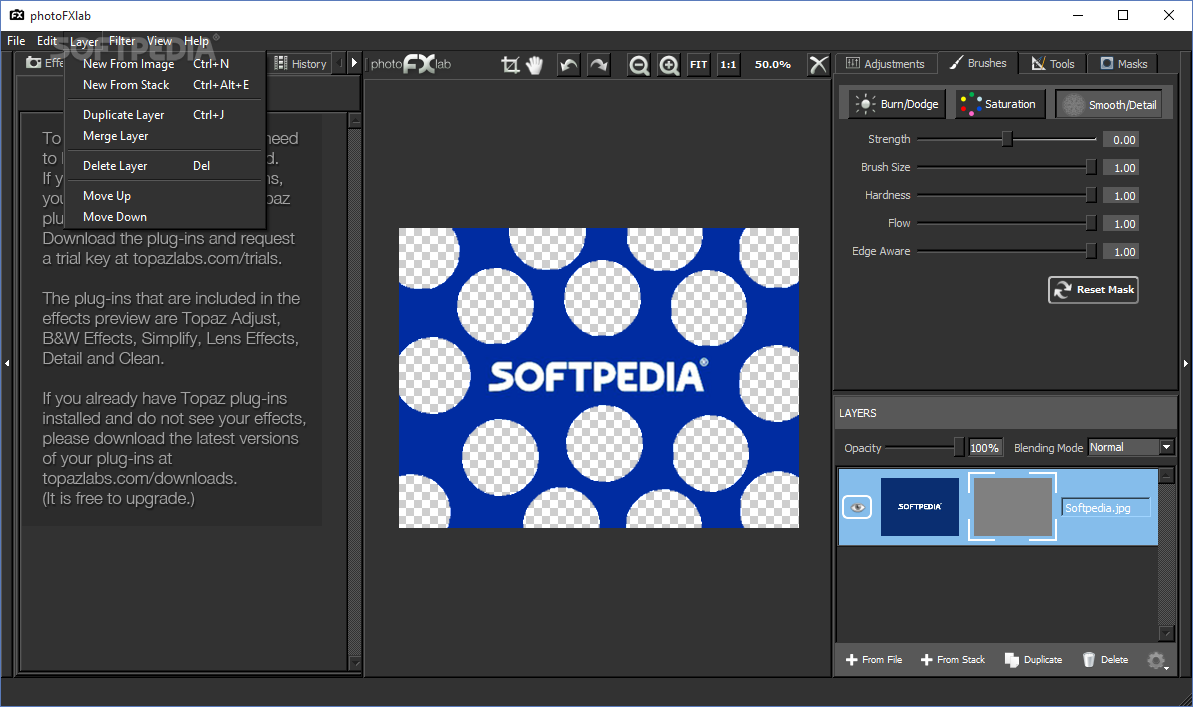Adjust the Strength slider

pos(1007,139)
